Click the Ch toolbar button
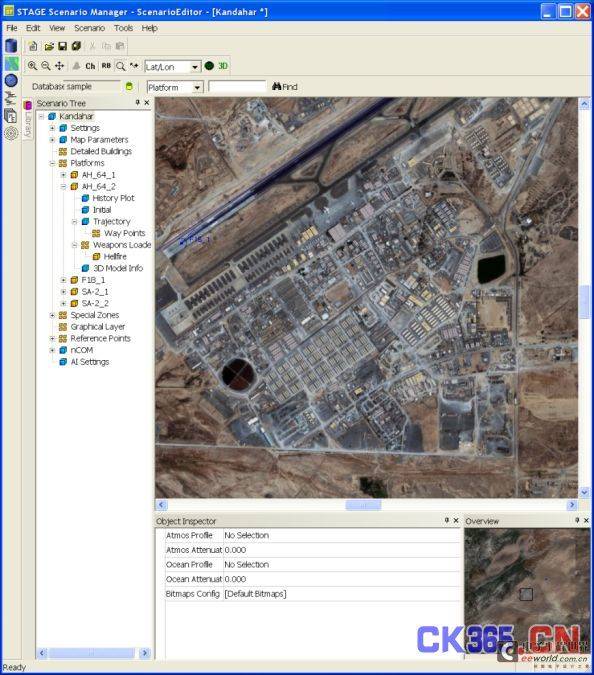594x675 pixels. click(x=90, y=66)
